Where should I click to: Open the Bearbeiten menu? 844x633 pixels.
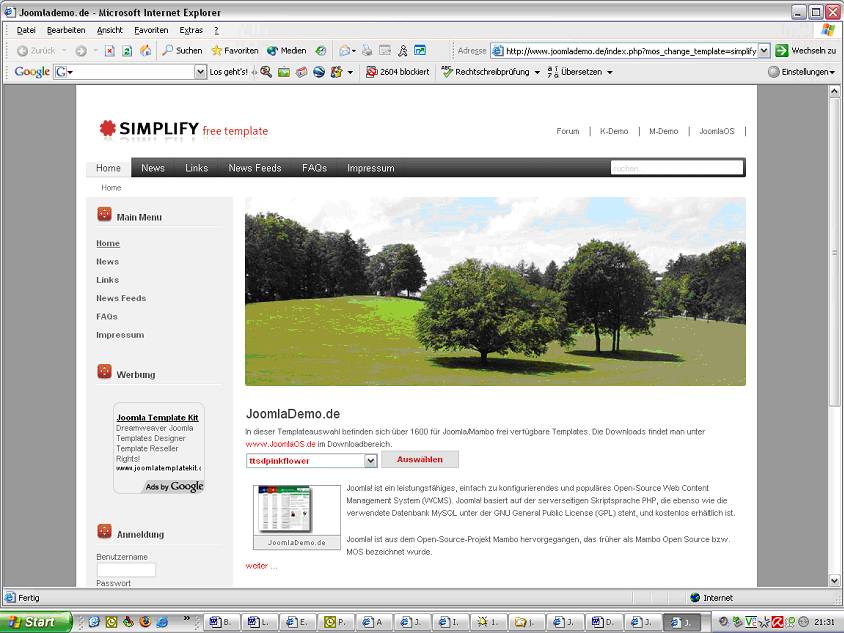(66, 30)
